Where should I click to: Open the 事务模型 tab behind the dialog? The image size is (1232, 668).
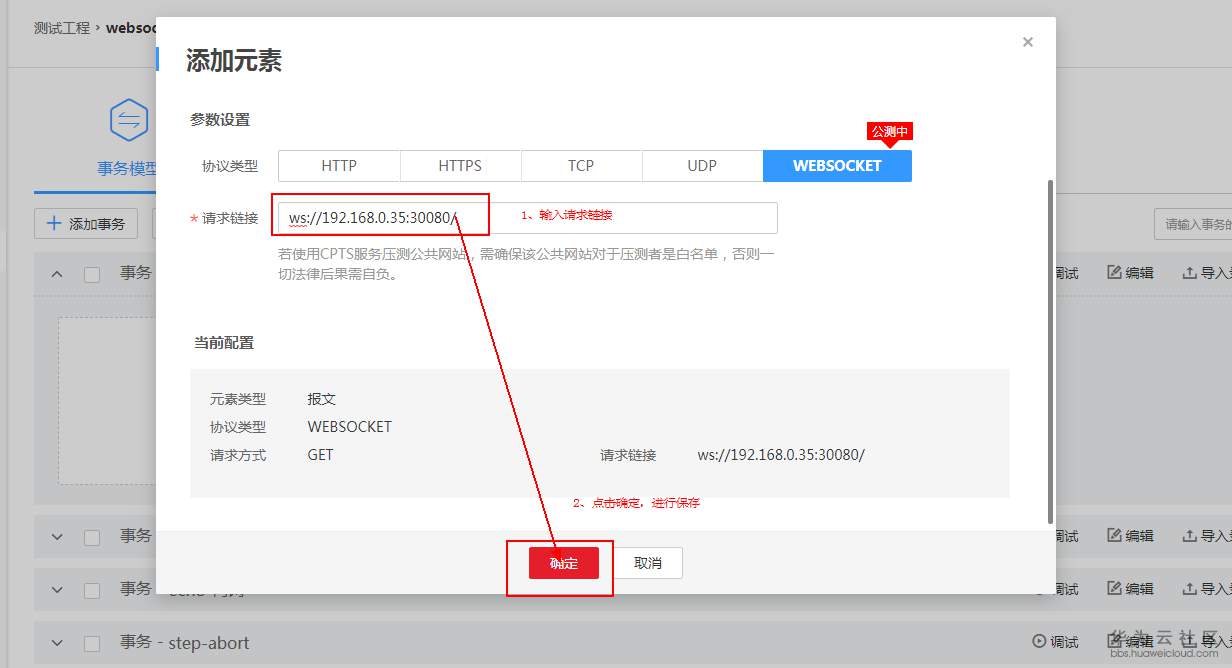coord(127,169)
